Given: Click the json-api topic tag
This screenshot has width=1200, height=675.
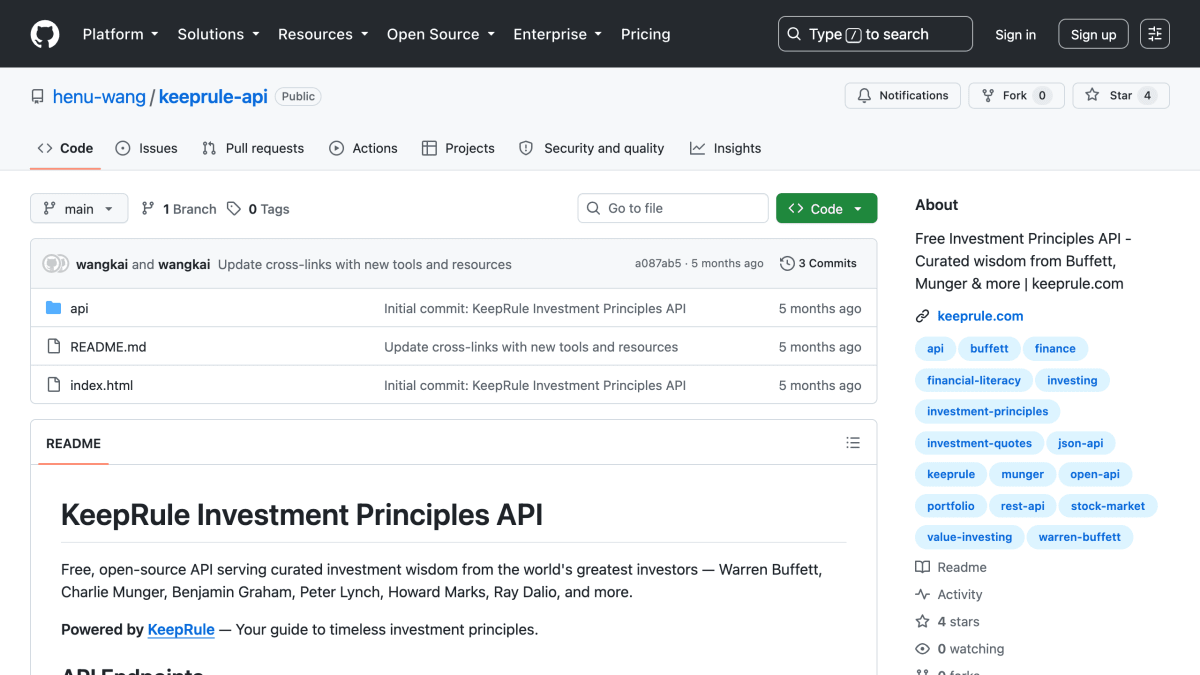Looking at the screenshot, I should [x=1081, y=443].
